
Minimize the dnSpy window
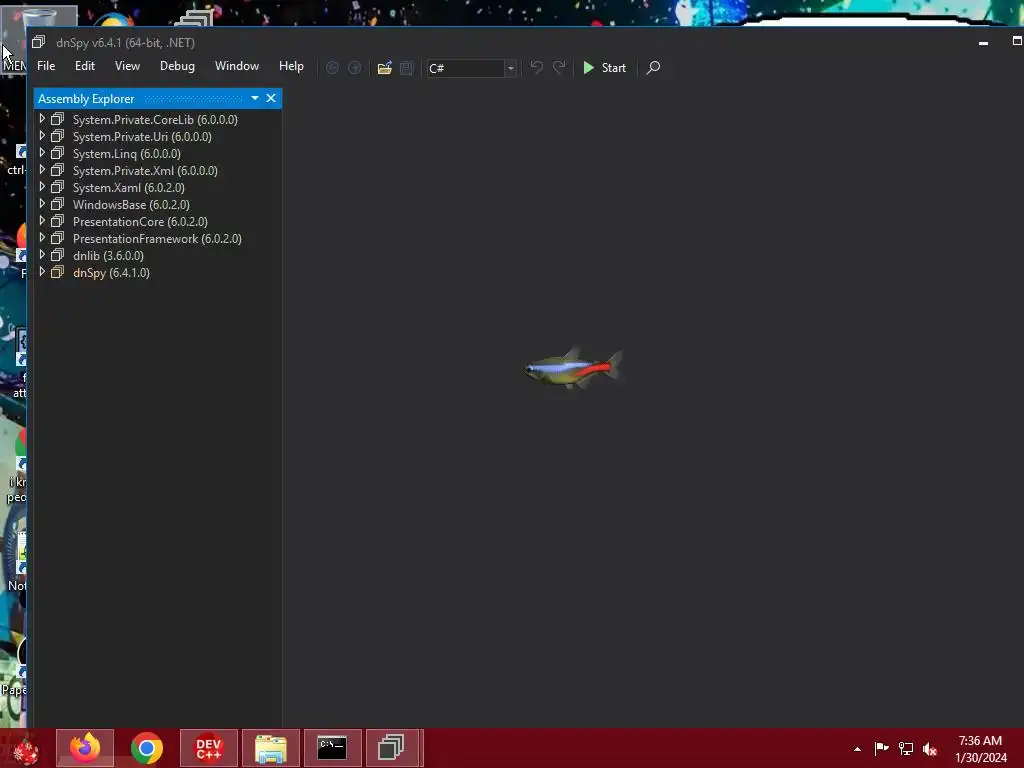click(x=984, y=42)
